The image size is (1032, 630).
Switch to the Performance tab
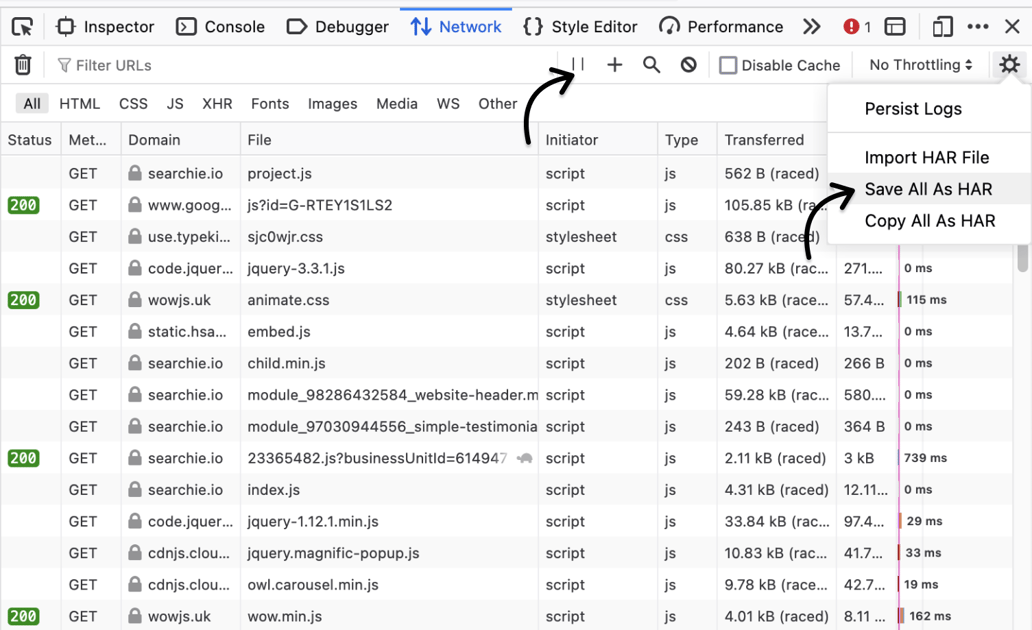coord(721,27)
